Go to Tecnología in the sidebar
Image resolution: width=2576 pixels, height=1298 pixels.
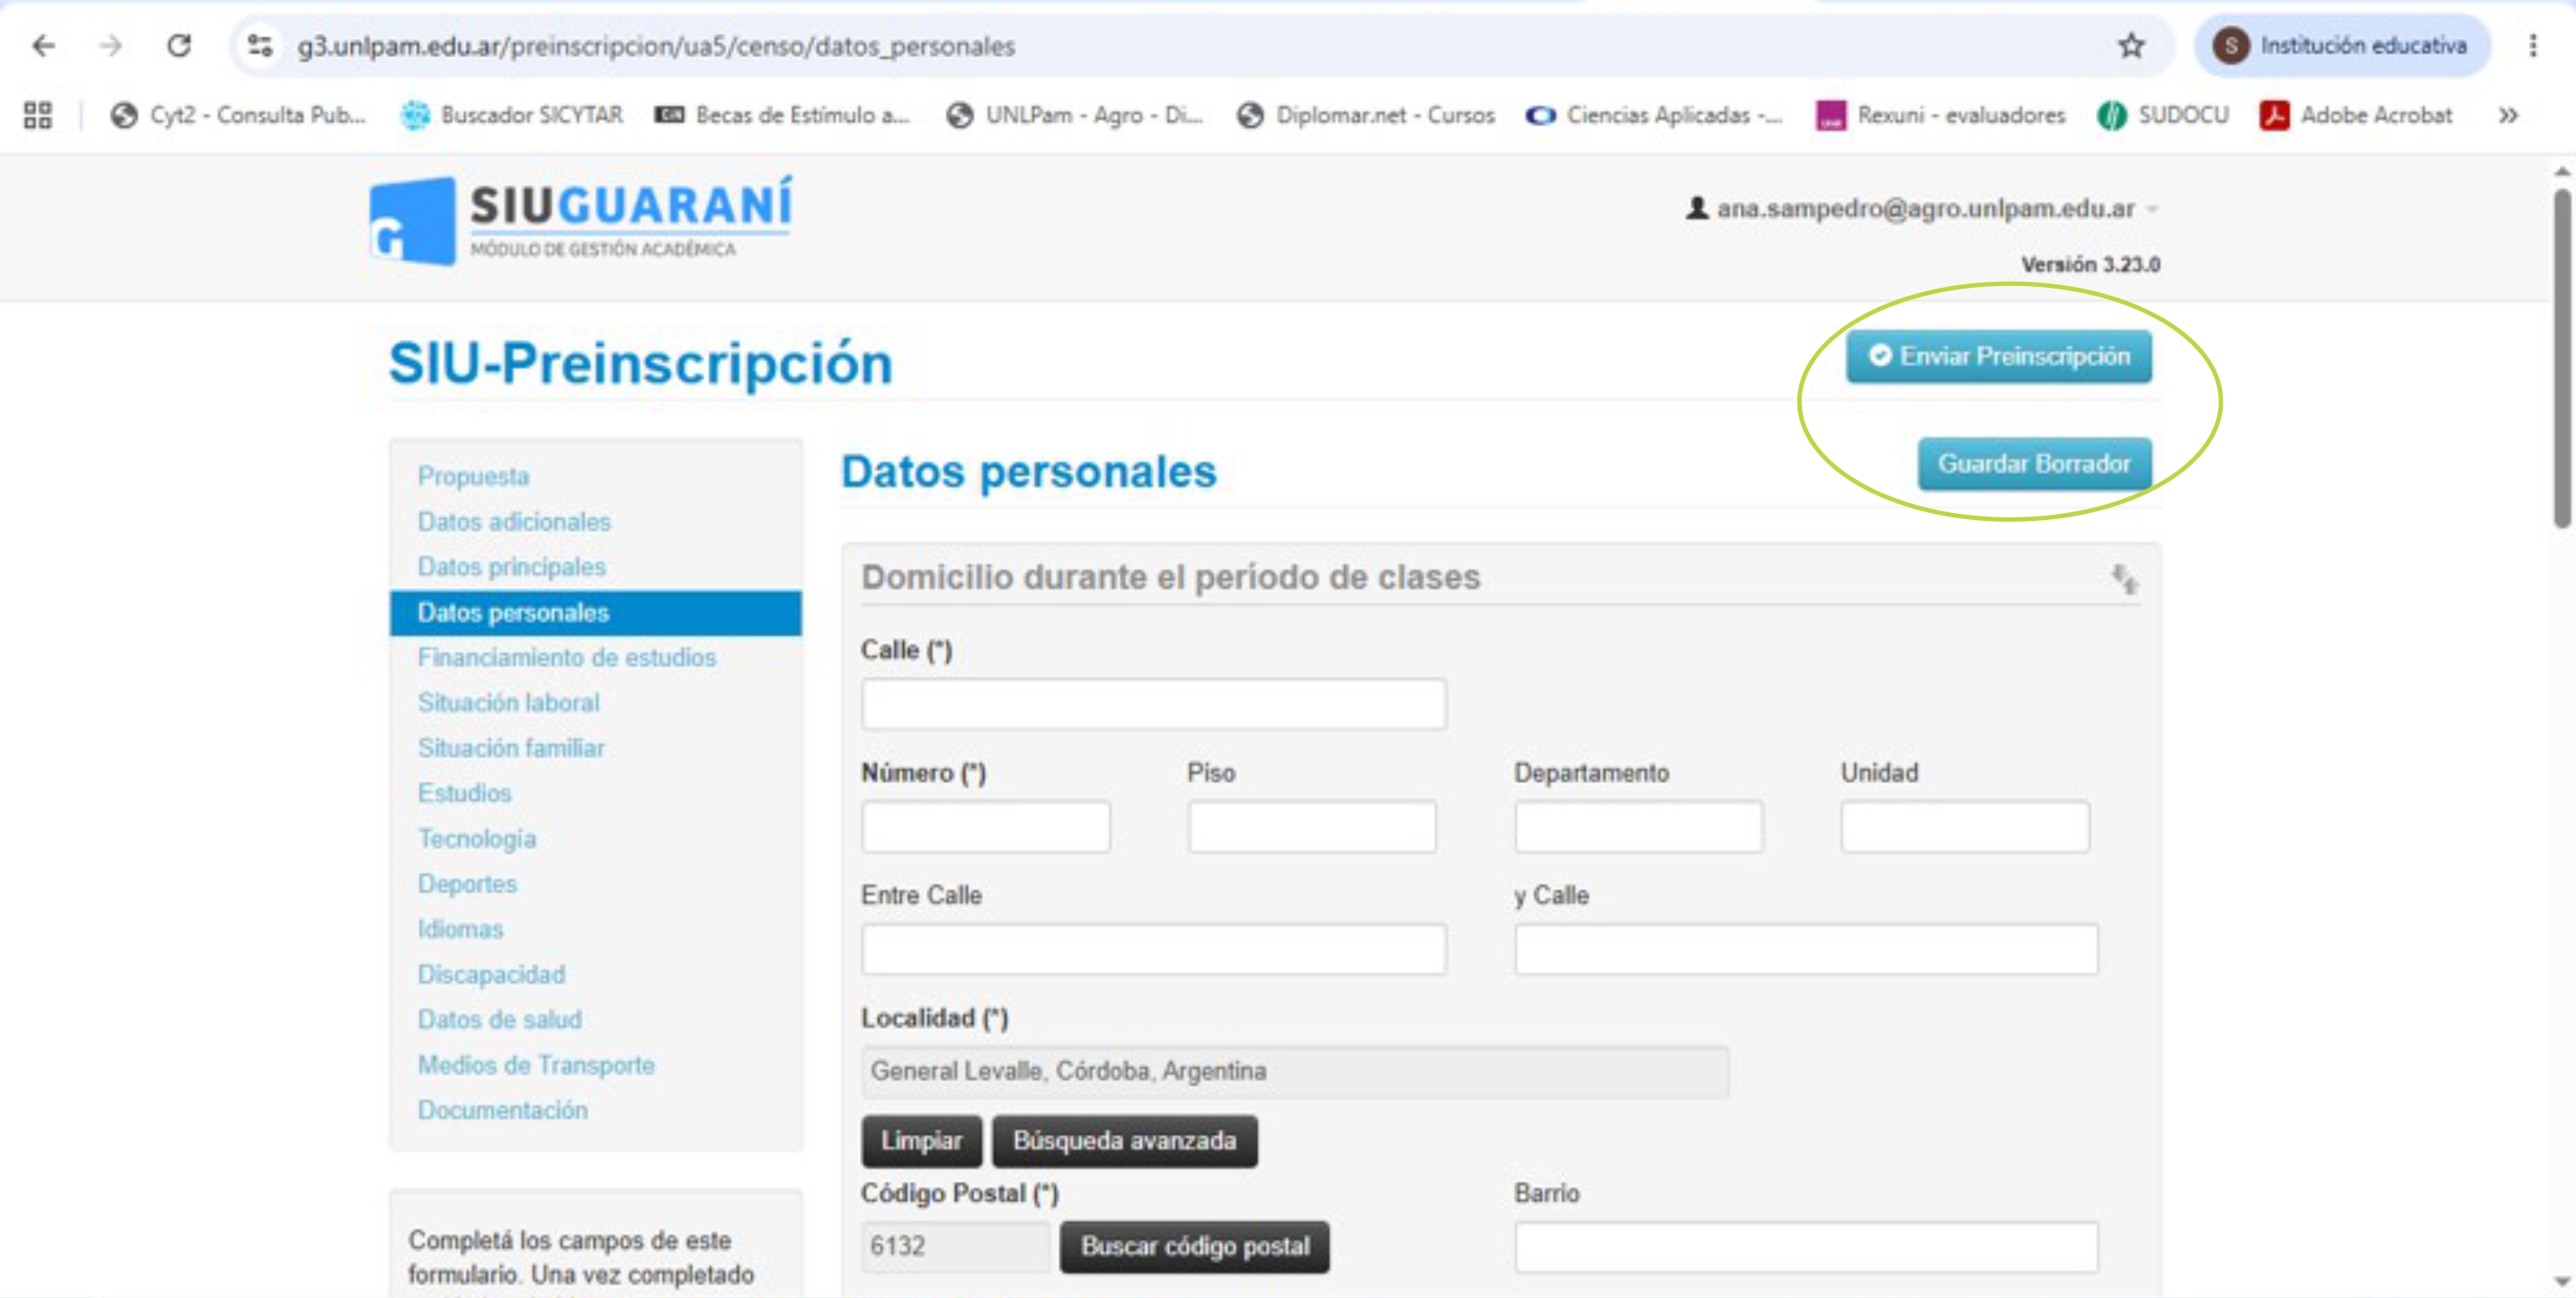coord(476,839)
